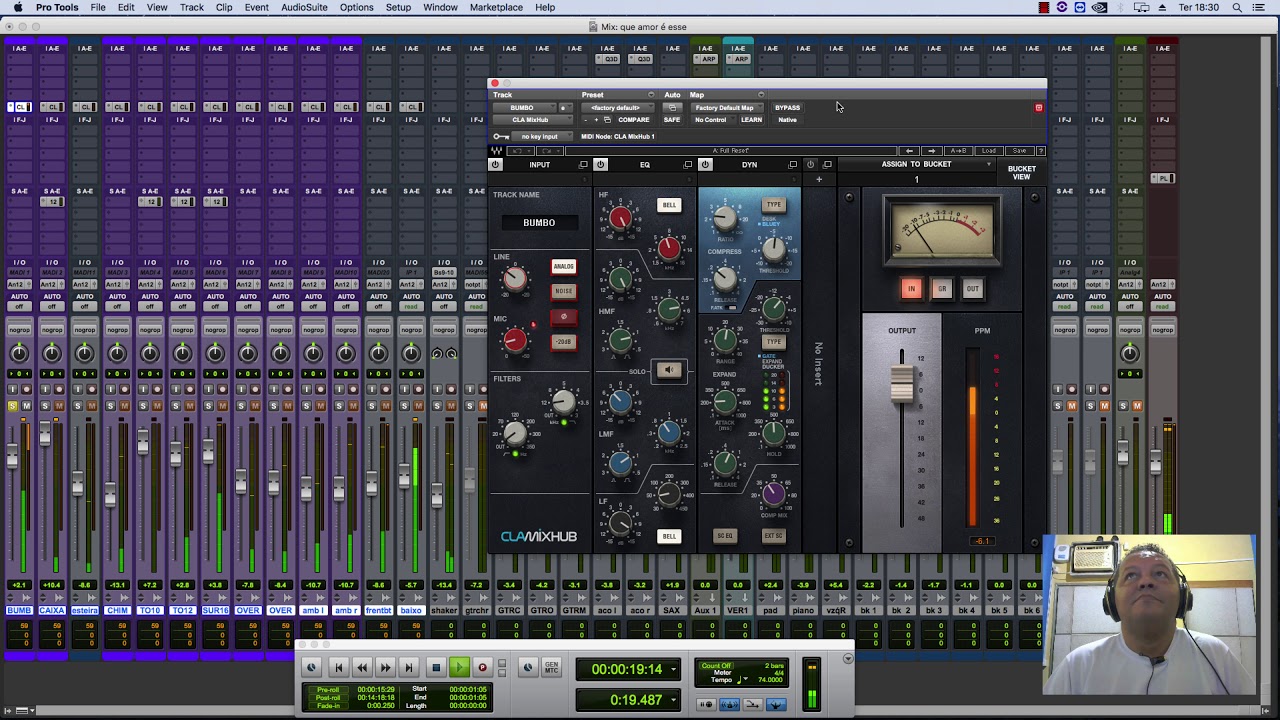
Task: Open the BUMBO track selector dropdown
Action: [x=523, y=107]
